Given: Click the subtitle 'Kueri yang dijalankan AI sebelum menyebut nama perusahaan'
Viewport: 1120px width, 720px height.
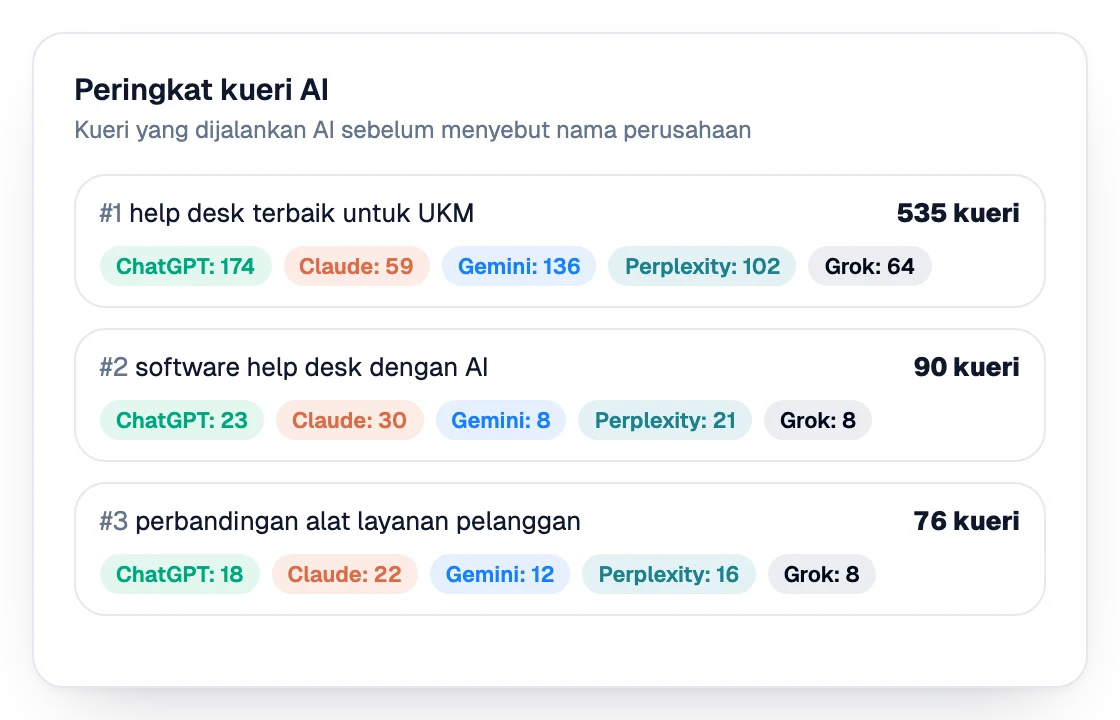Looking at the screenshot, I should coord(413,130).
